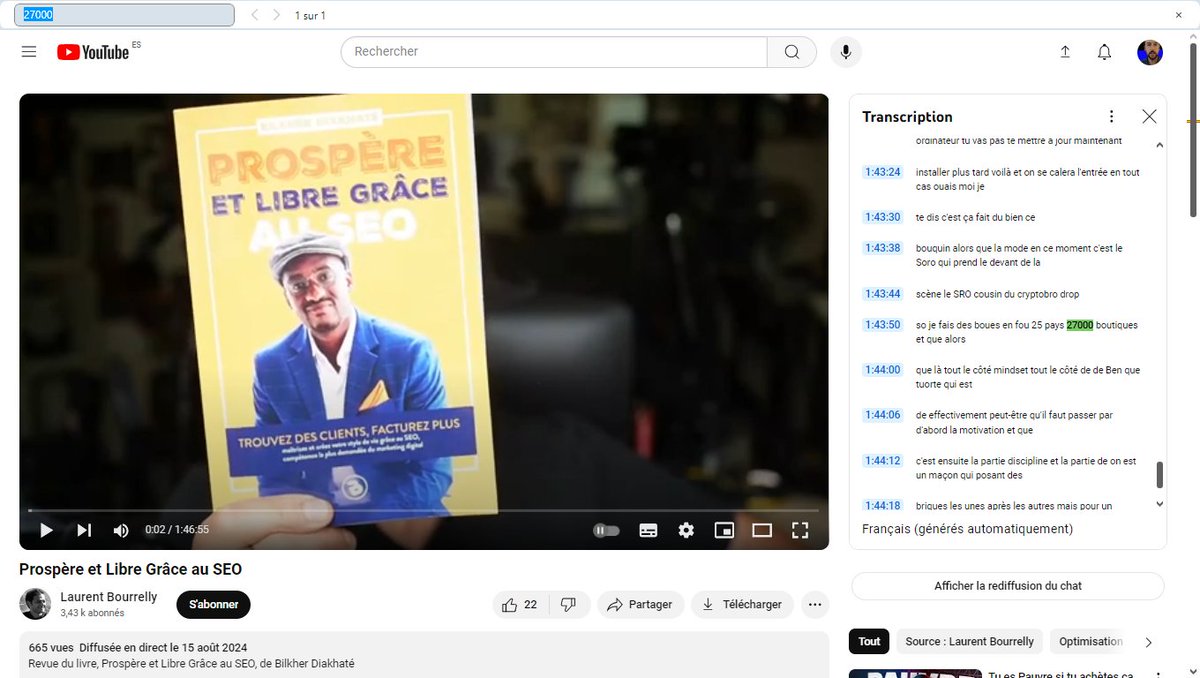1200x678 pixels.
Task: Jump to transcript timestamp 1:43:24
Action: (883, 172)
